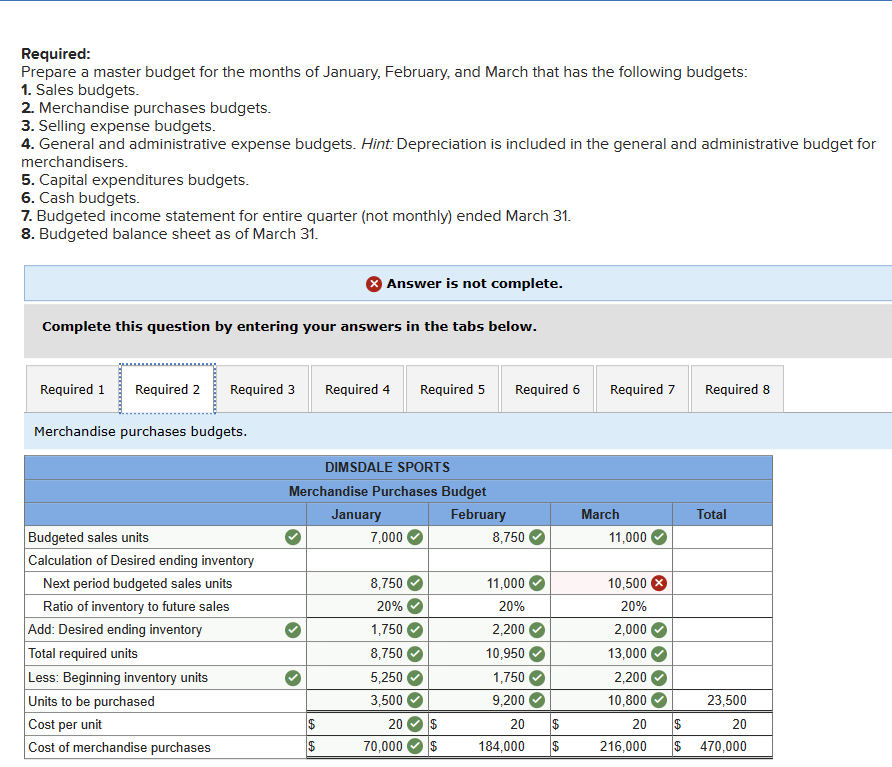This screenshot has width=892, height=767.
Task: Click the green check next to 10,950 total required
Action: click(537, 654)
